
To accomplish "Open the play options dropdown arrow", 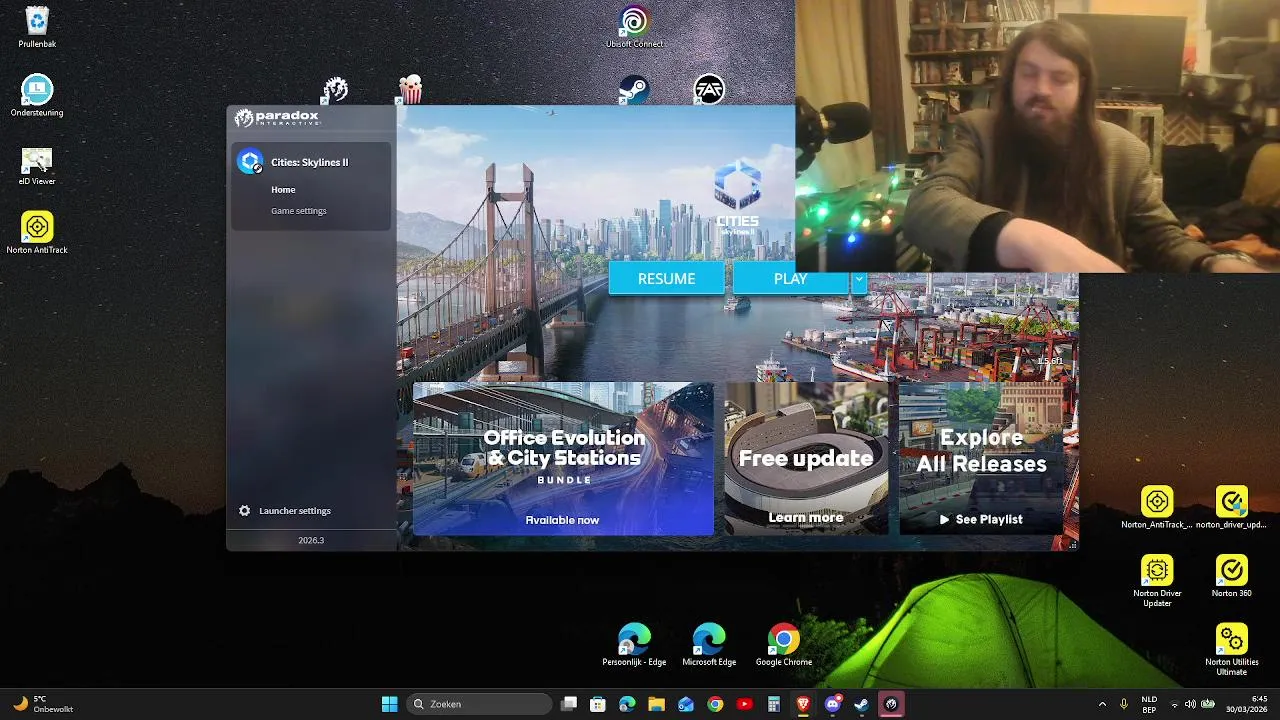I will (x=858, y=279).
